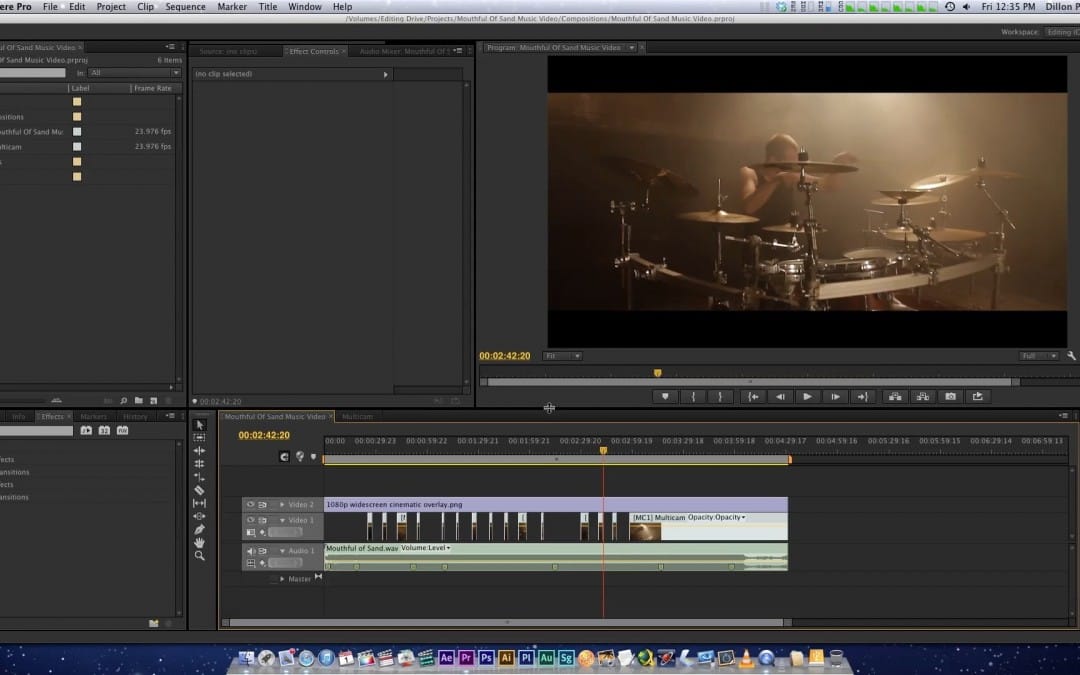The height and width of the screenshot is (675, 1080).
Task: Toggle timeline Snap magnet button
Action: [x=284, y=457]
